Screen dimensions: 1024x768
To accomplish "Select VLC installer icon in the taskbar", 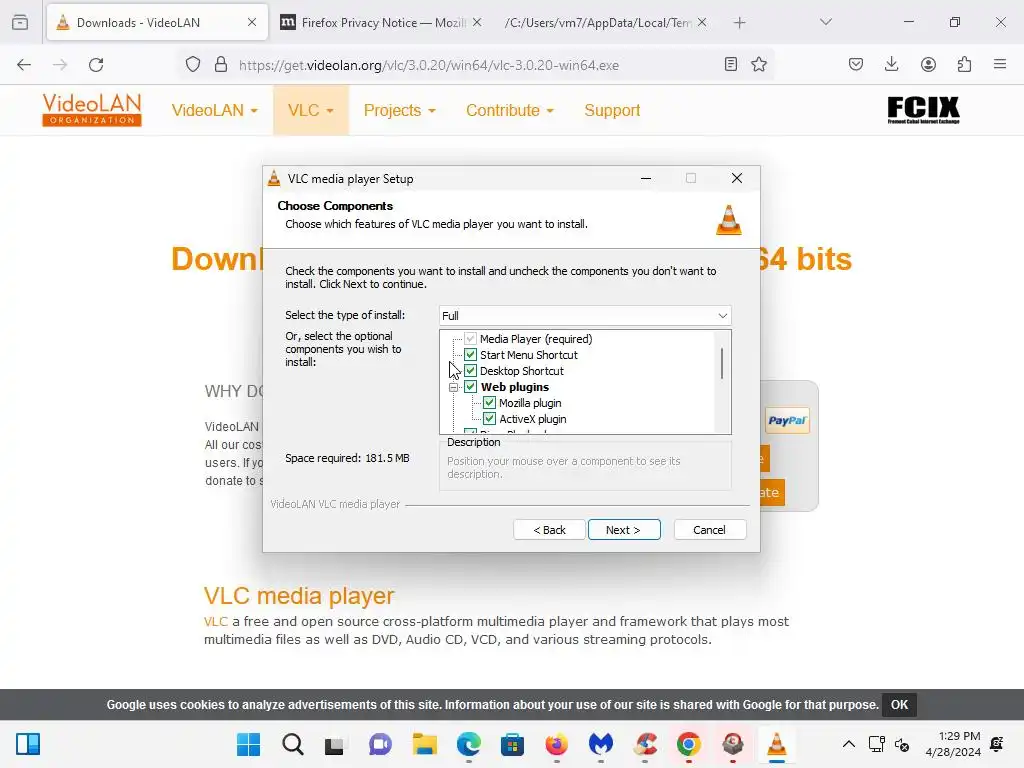I will [776, 744].
